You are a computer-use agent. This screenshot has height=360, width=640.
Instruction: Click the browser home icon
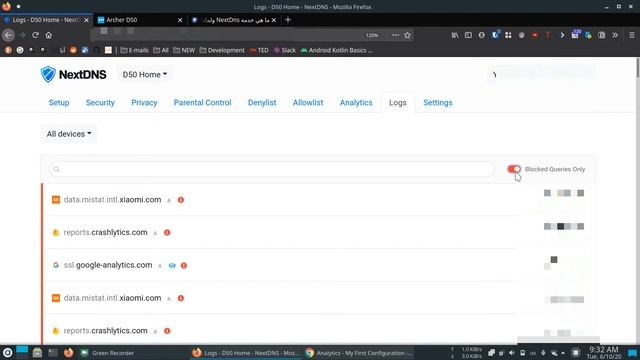pos(49,35)
